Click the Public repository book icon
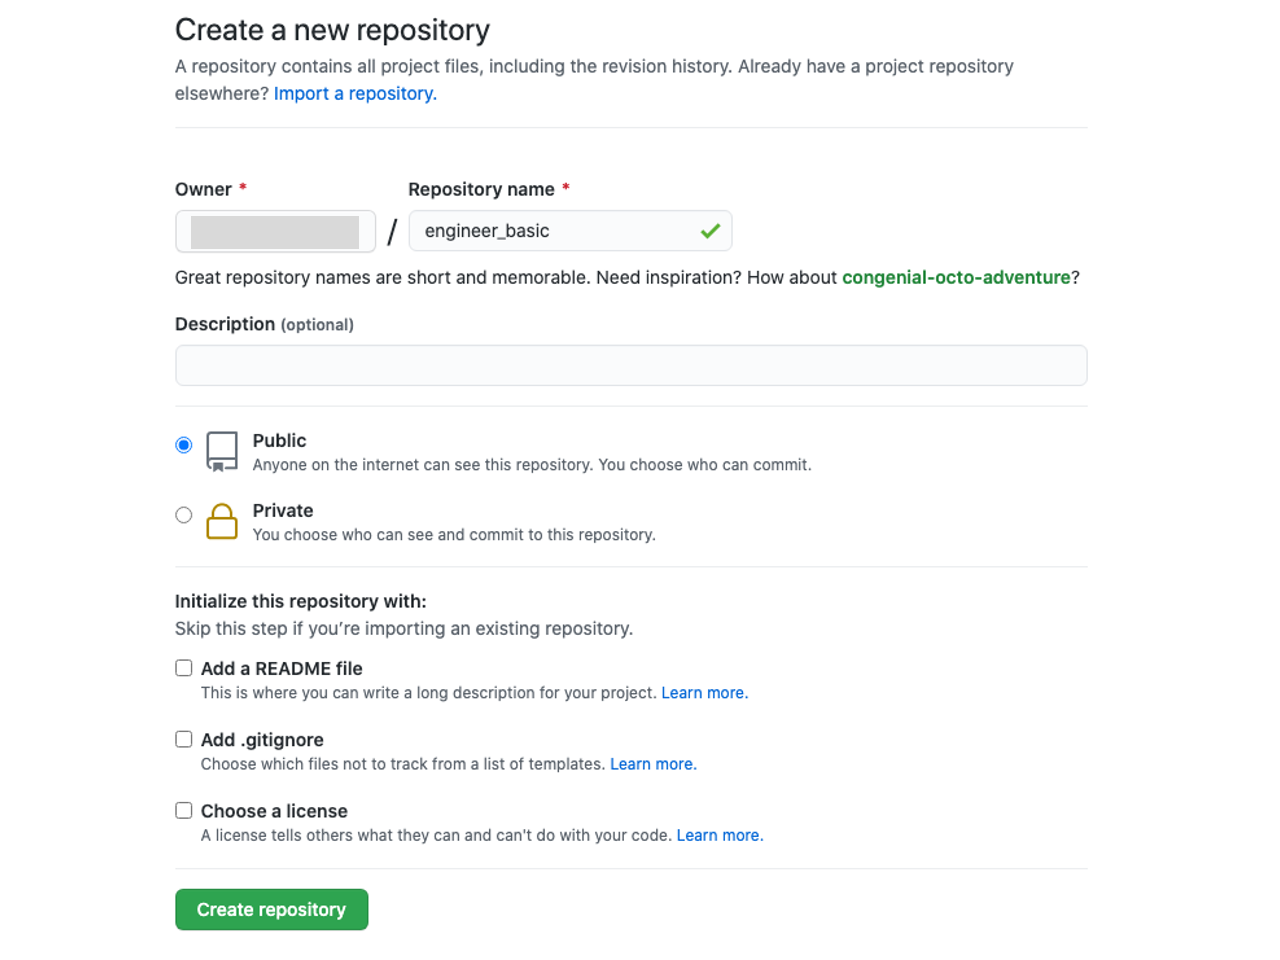Screen dimensions: 1280x960 (222, 451)
